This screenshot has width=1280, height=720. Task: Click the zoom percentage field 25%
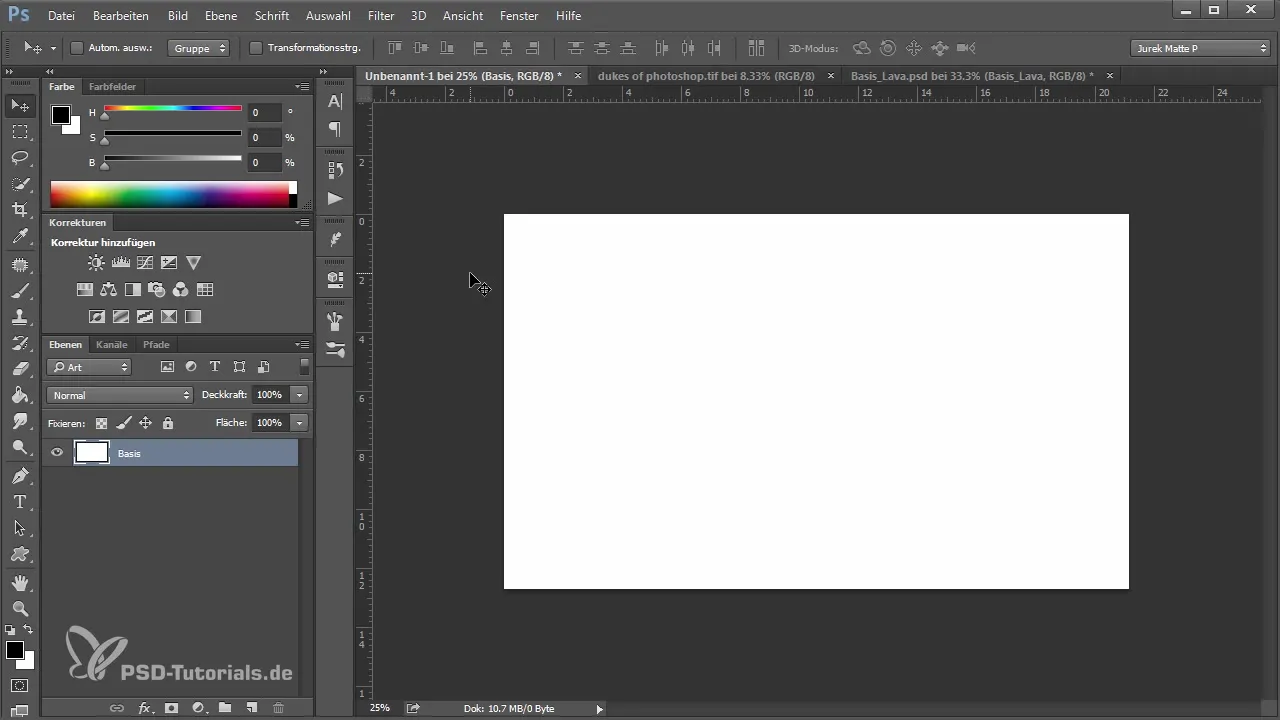[x=380, y=708]
